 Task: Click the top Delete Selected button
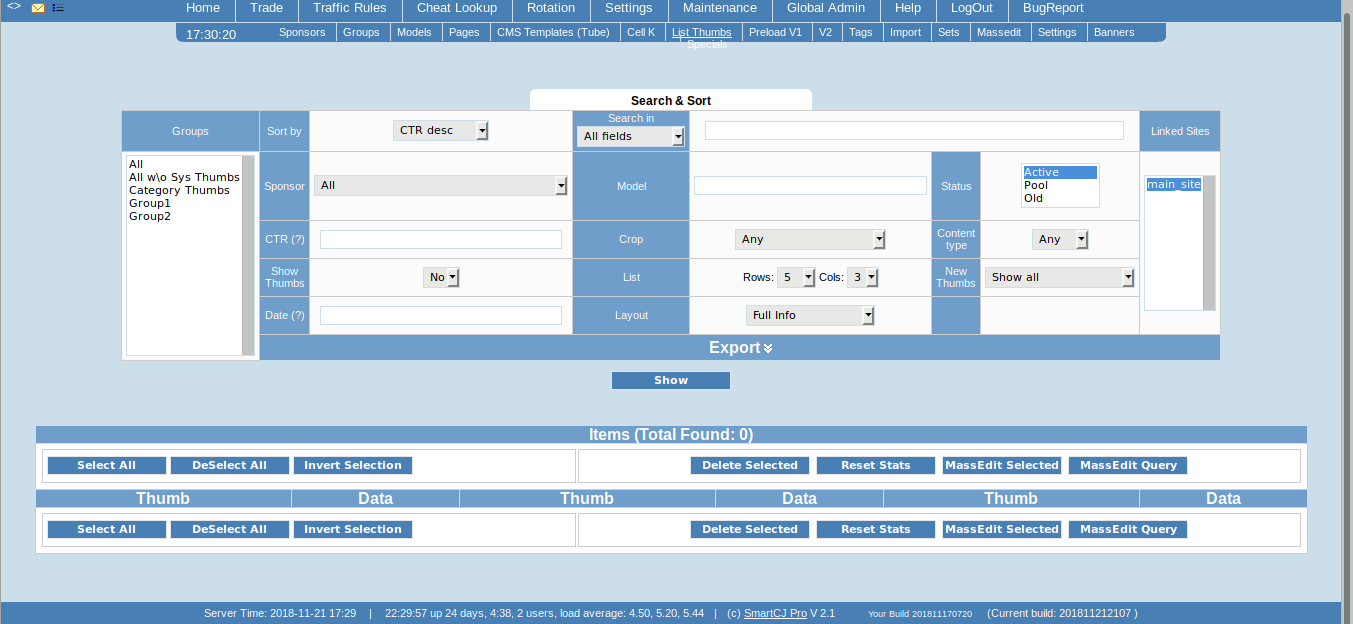750,466
